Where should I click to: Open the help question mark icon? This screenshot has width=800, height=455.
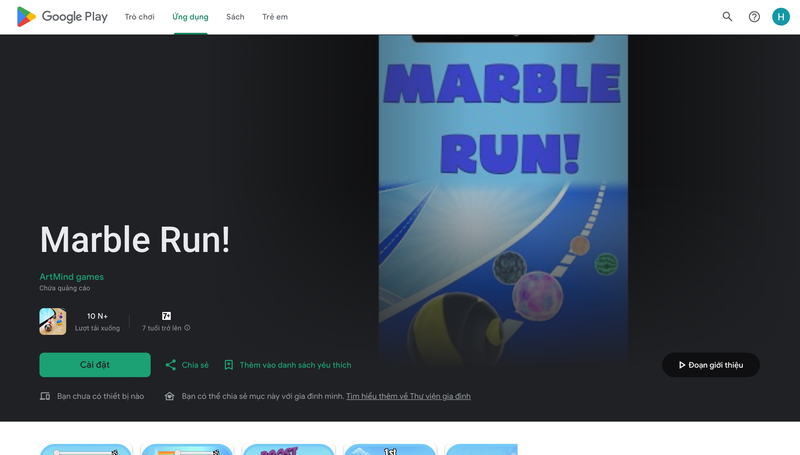(x=754, y=17)
